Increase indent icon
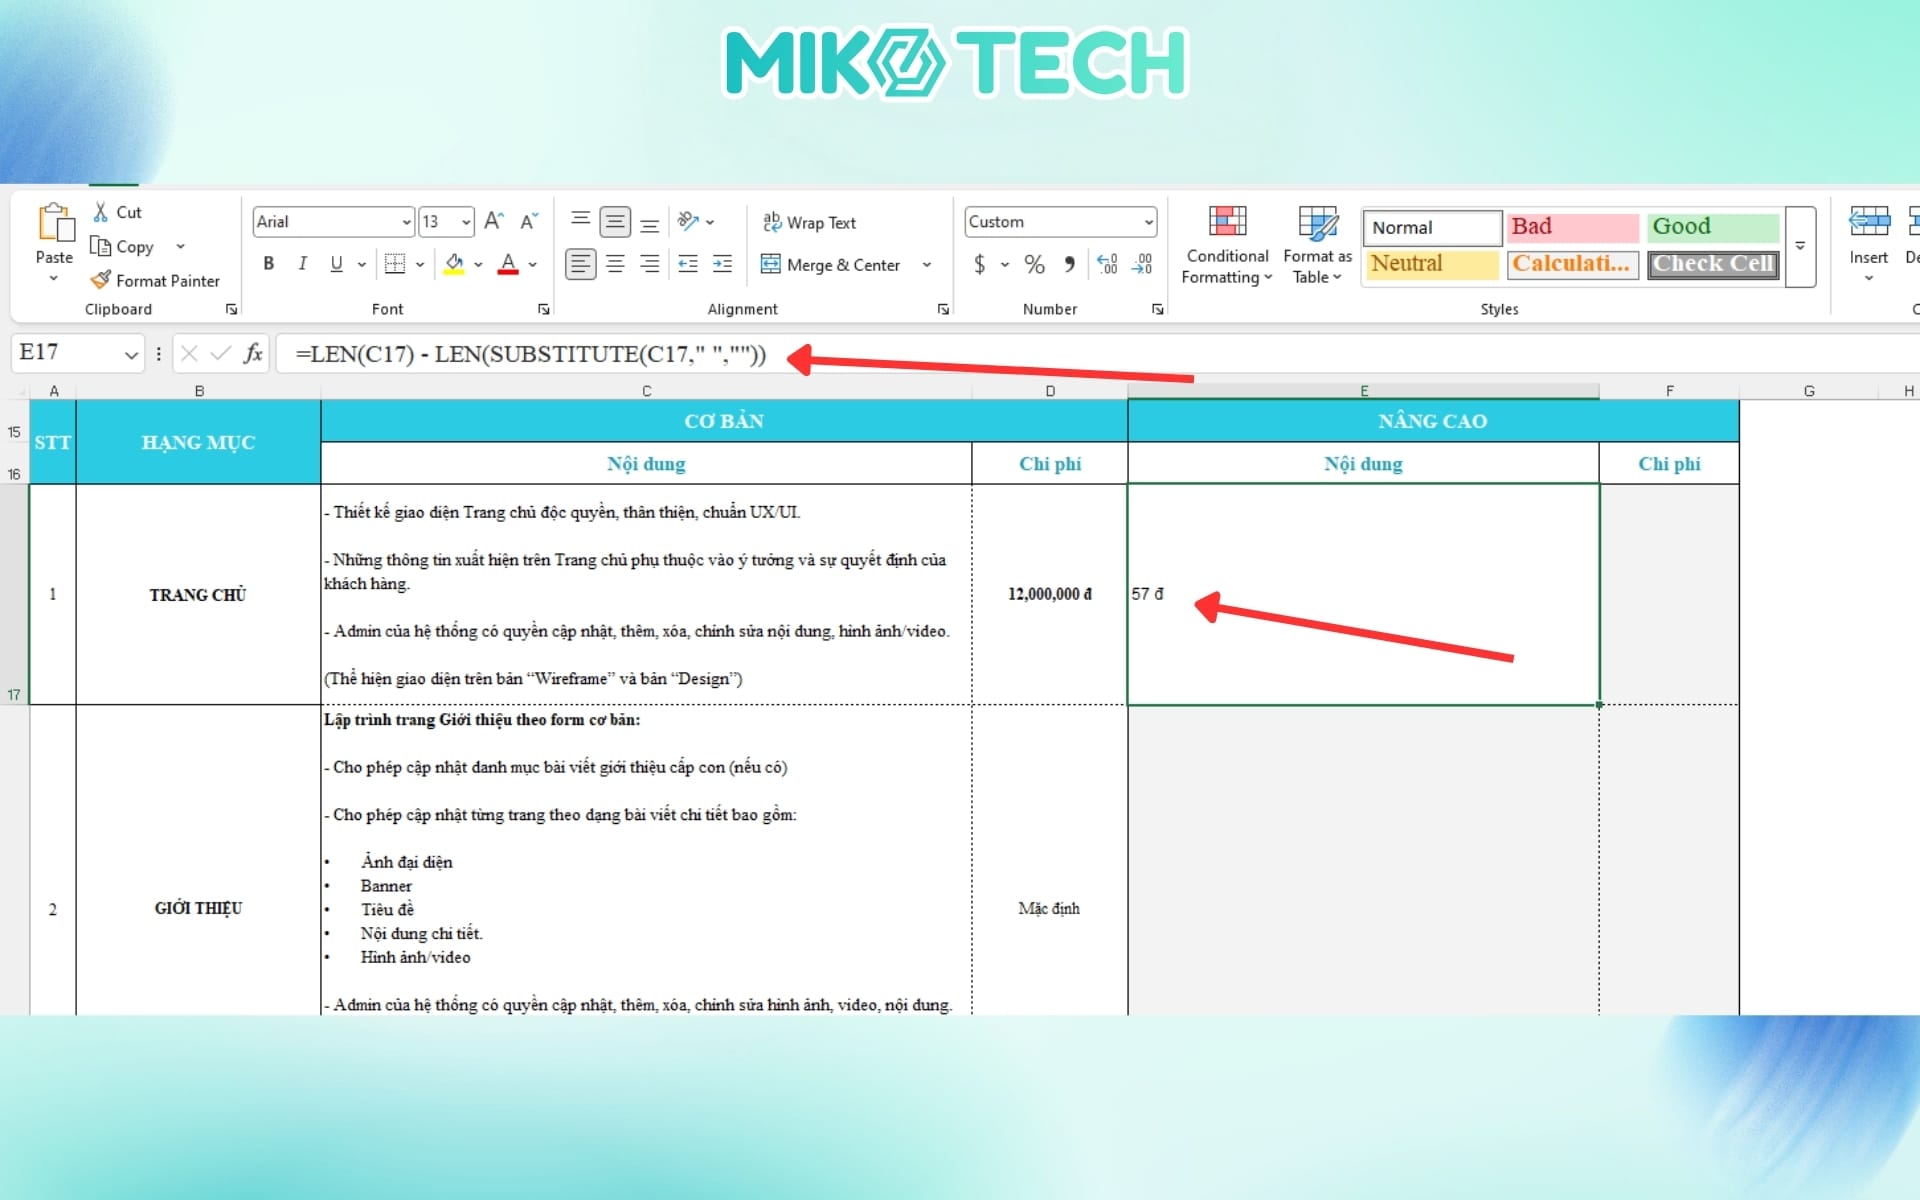 click(x=722, y=264)
